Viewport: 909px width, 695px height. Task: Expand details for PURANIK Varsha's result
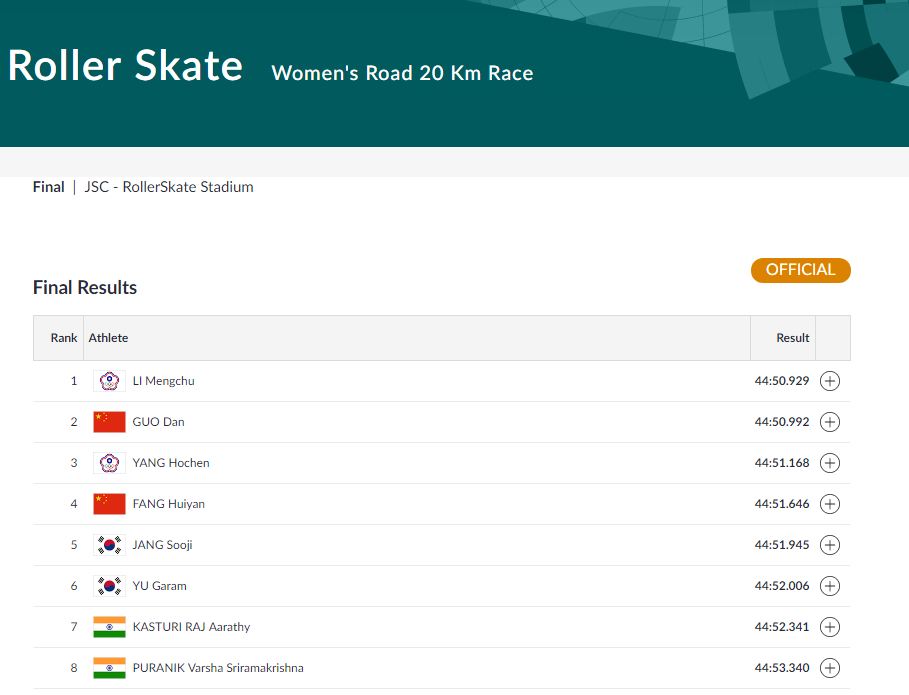[830, 668]
